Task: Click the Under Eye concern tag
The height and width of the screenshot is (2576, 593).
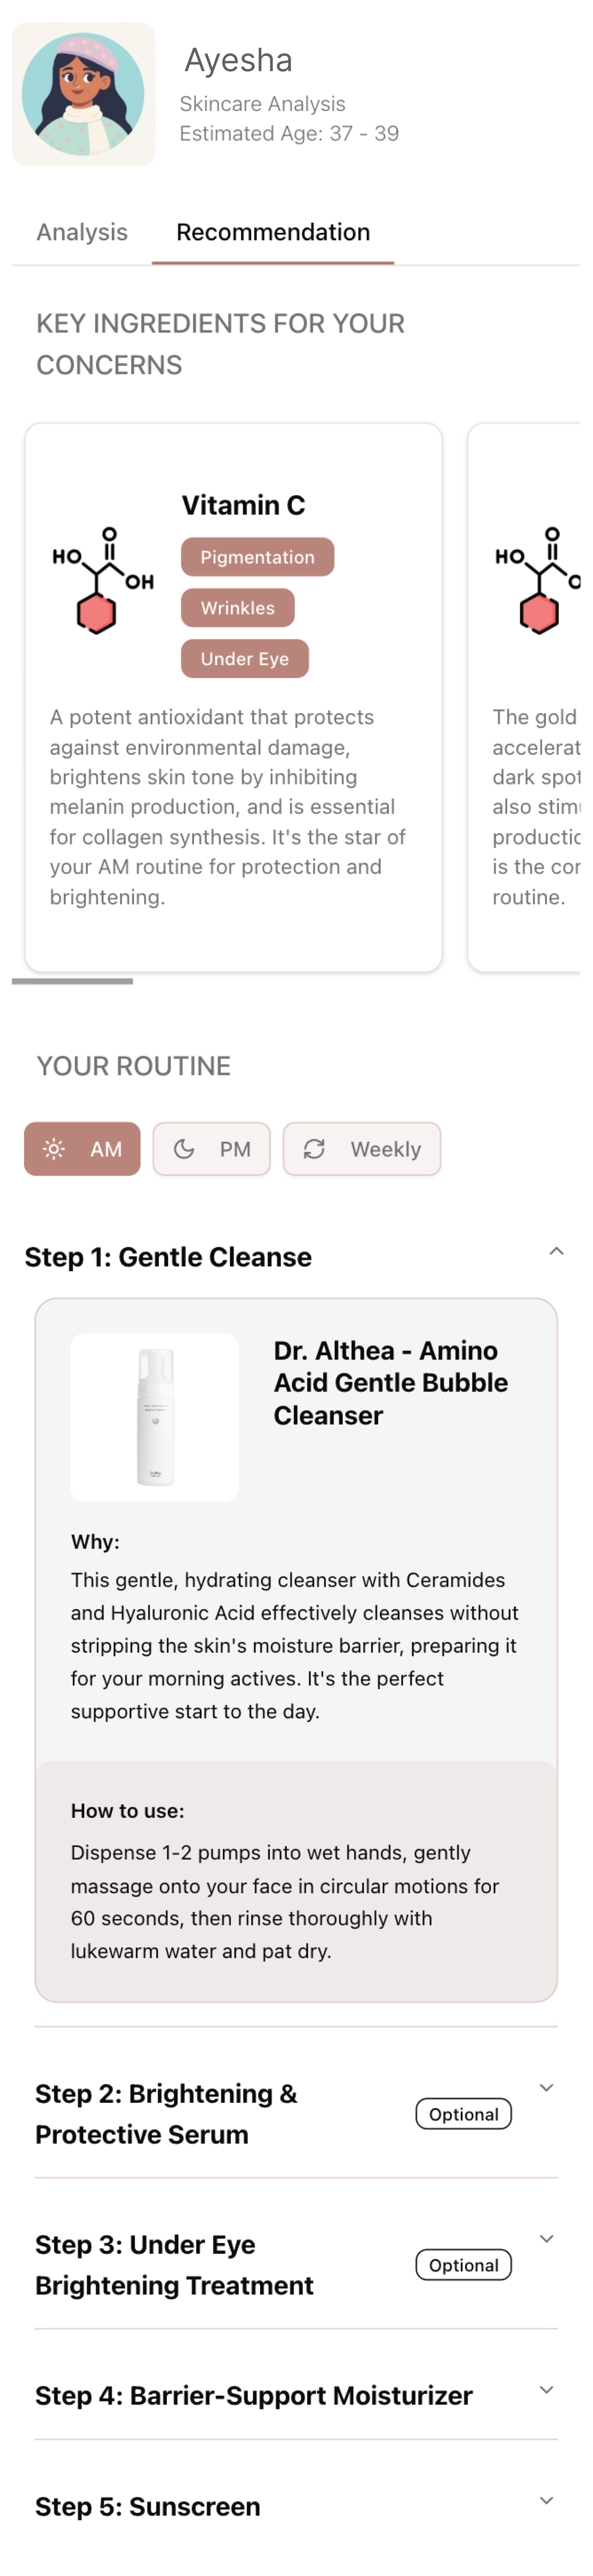Action: tap(244, 659)
